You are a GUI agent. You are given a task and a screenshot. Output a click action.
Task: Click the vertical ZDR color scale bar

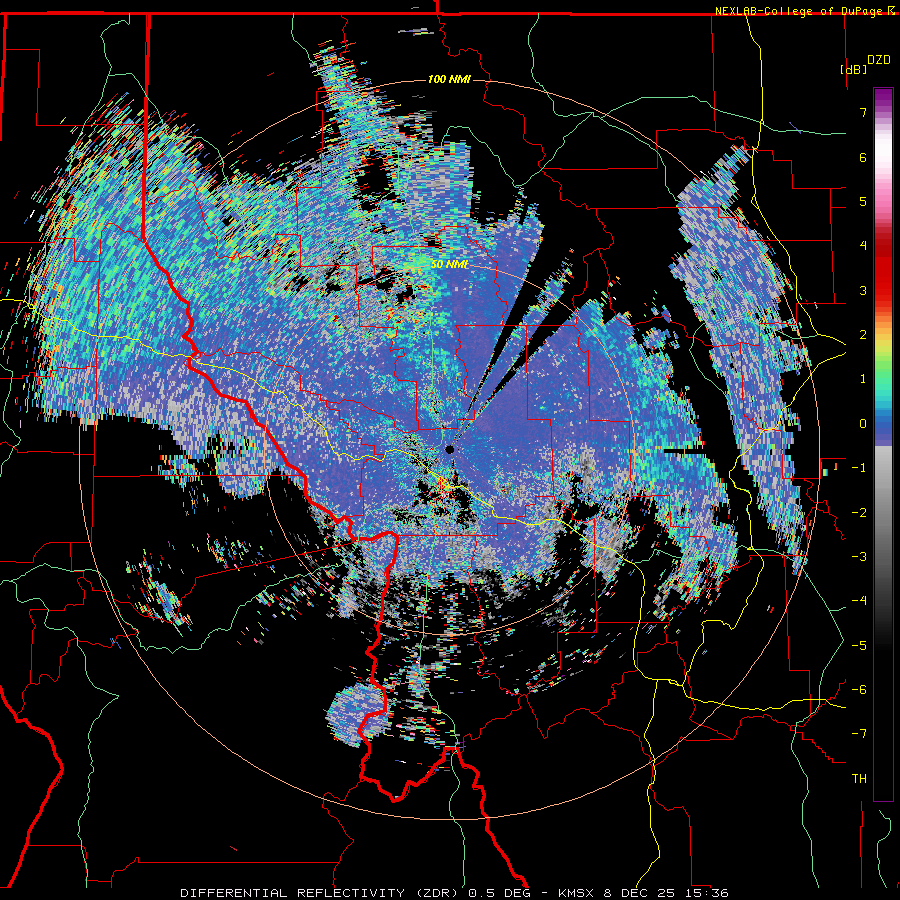[x=883, y=444]
